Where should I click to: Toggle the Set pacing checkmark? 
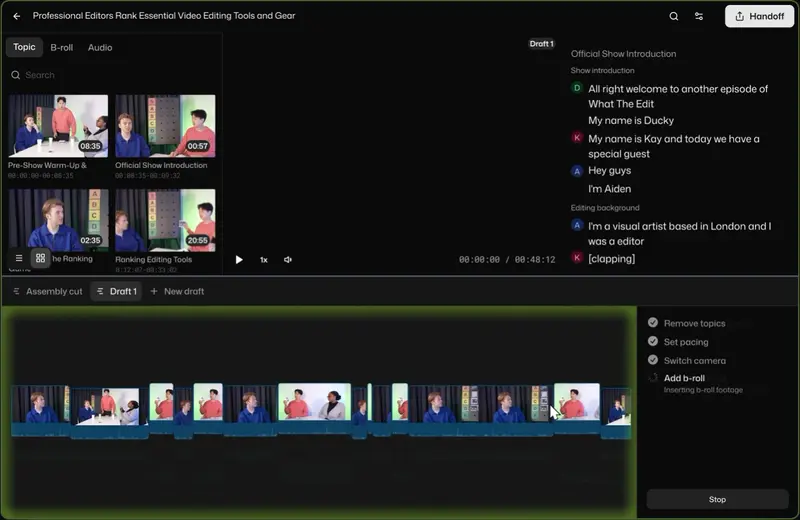[x=653, y=341]
